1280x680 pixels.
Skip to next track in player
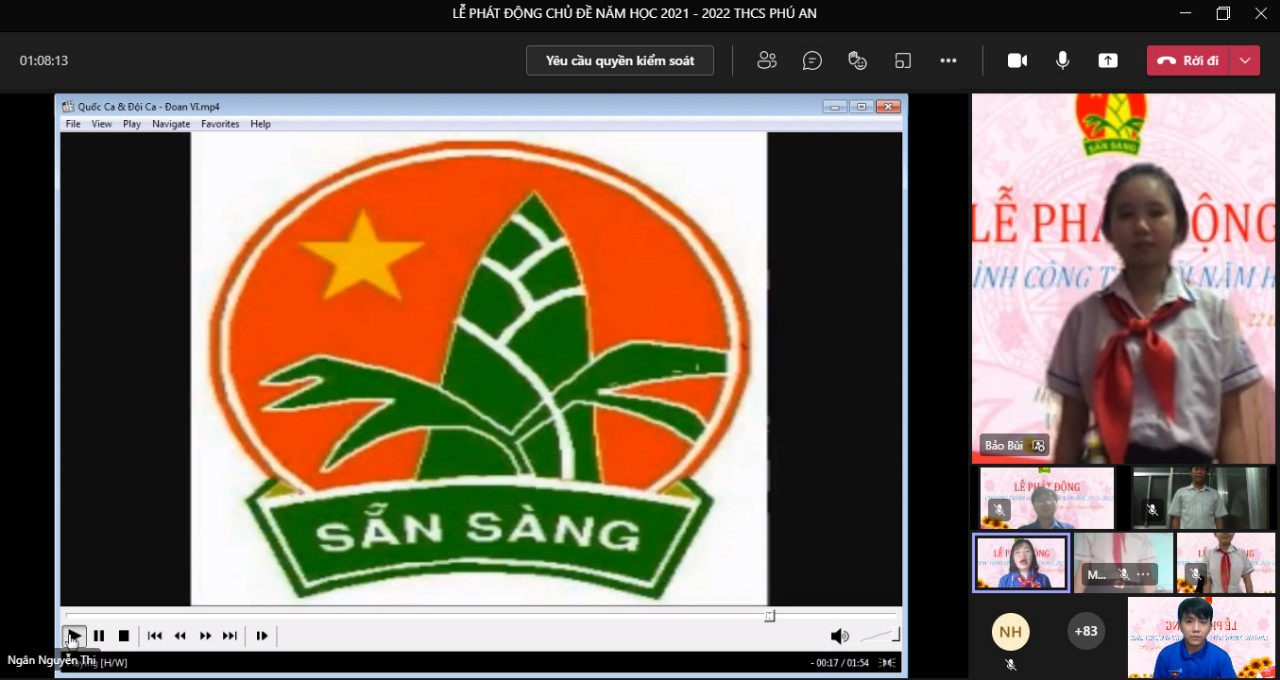coord(230,636)
